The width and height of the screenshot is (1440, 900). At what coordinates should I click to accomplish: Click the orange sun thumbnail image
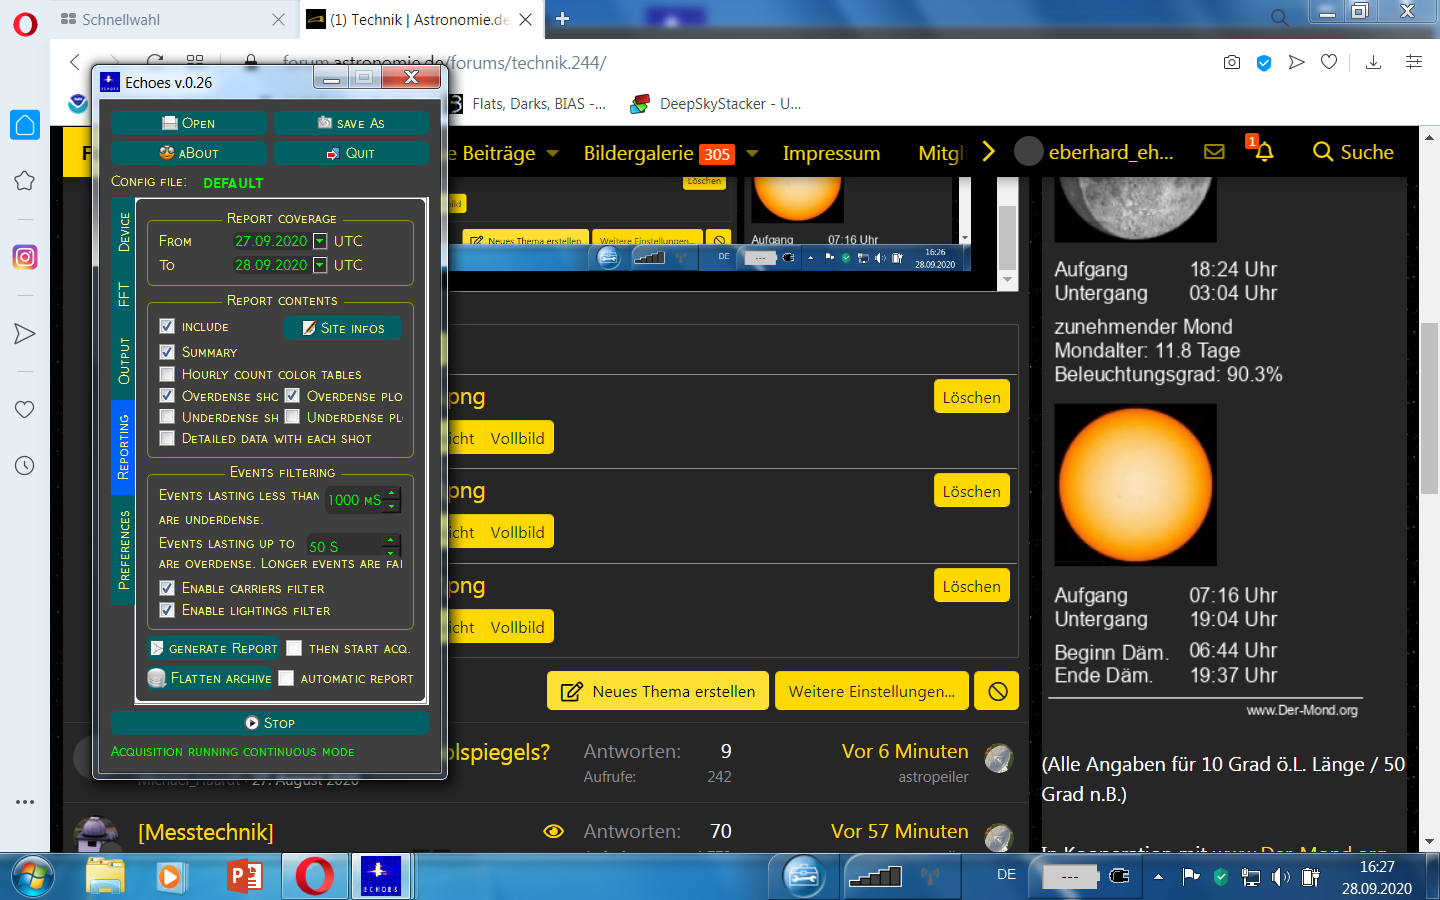(1136, 485)
